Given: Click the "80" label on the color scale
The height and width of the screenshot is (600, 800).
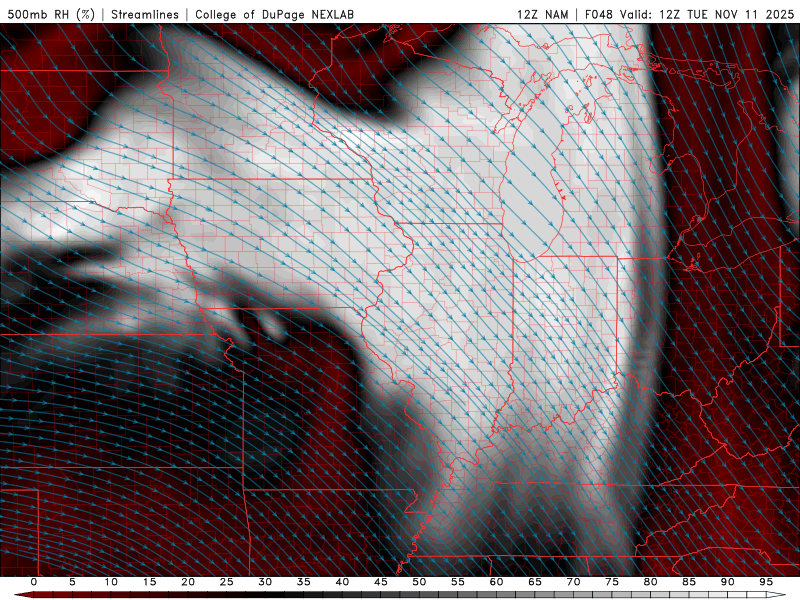Looking at the screenshot, I should point(650,582).
